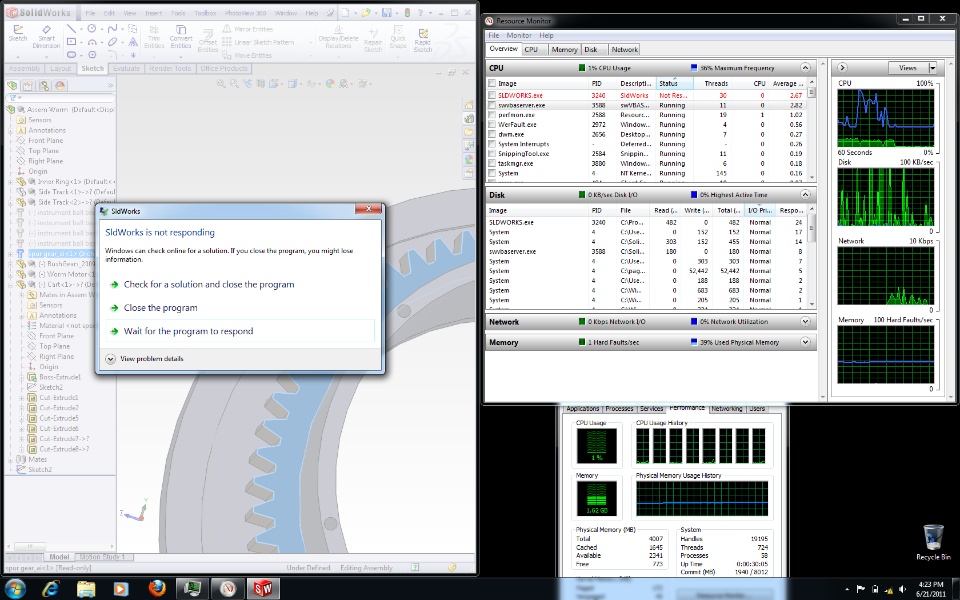This screenshot has height=600, width=960.
Task: Choose Close the program in the dialog
Action: [x=160, y=308]
